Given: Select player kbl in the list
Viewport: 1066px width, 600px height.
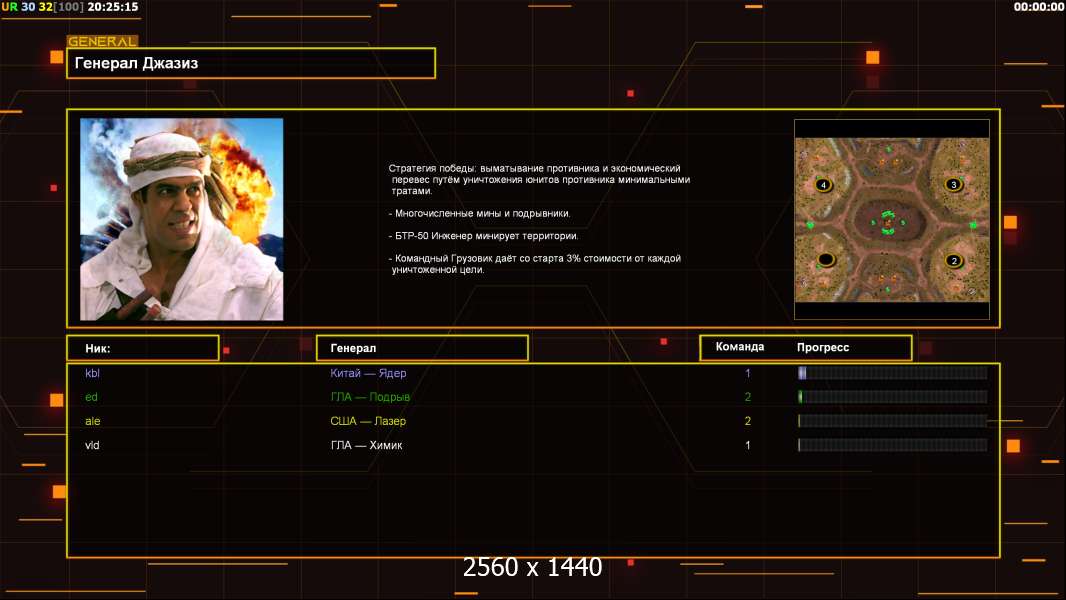Looking at the screenshot, I should [x=93, y=373].
